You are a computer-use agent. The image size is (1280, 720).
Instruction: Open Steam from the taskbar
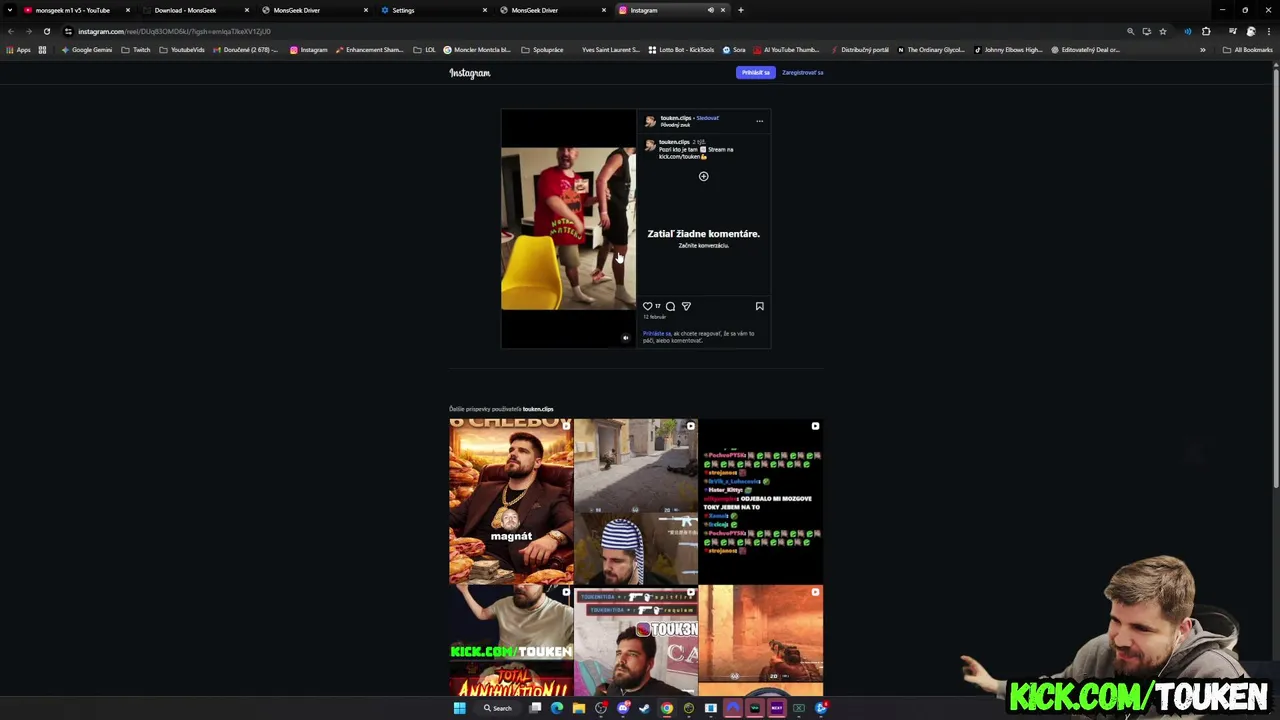(644, 708)
